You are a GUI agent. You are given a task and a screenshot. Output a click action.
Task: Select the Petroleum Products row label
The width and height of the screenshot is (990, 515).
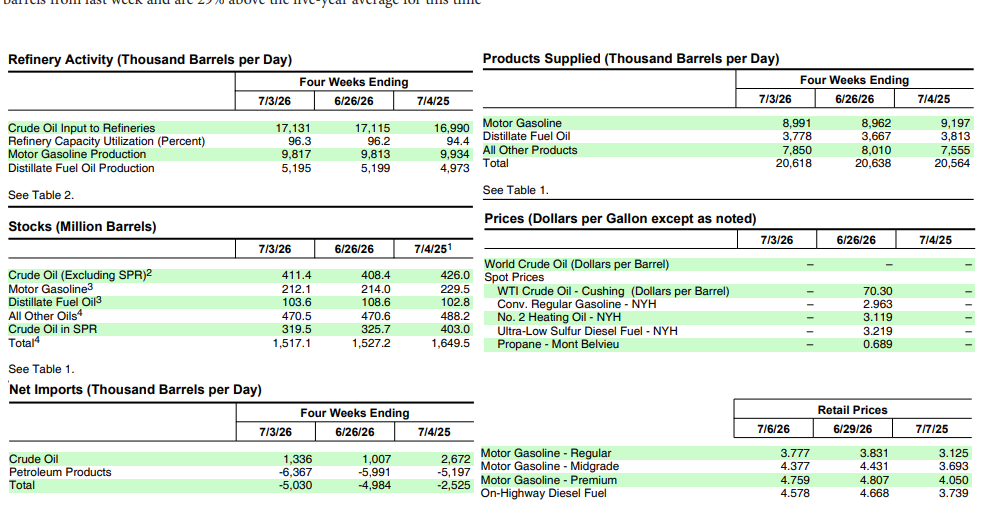[x=60, y=472]
